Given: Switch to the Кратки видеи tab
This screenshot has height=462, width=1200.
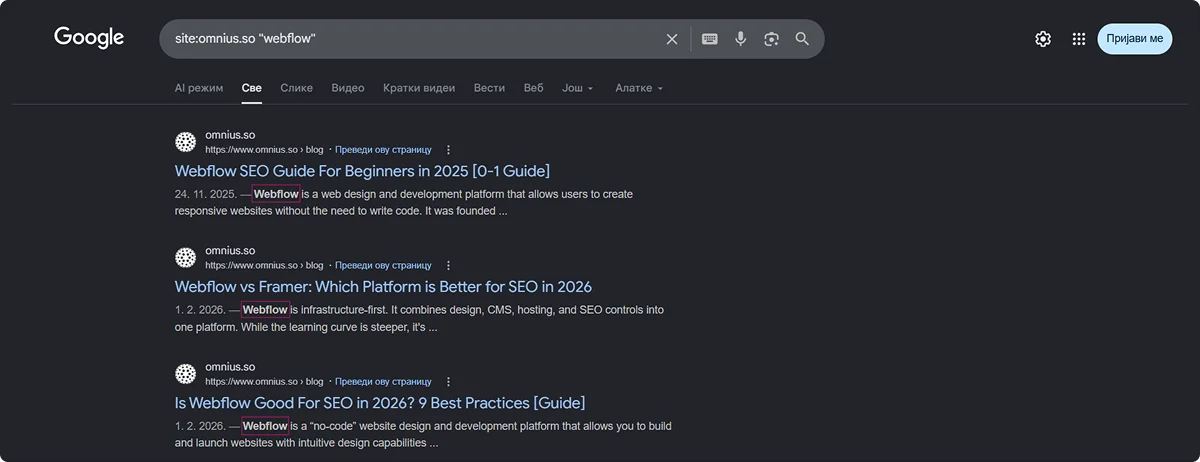Looking at the screenshot, I should pos(419,88).
